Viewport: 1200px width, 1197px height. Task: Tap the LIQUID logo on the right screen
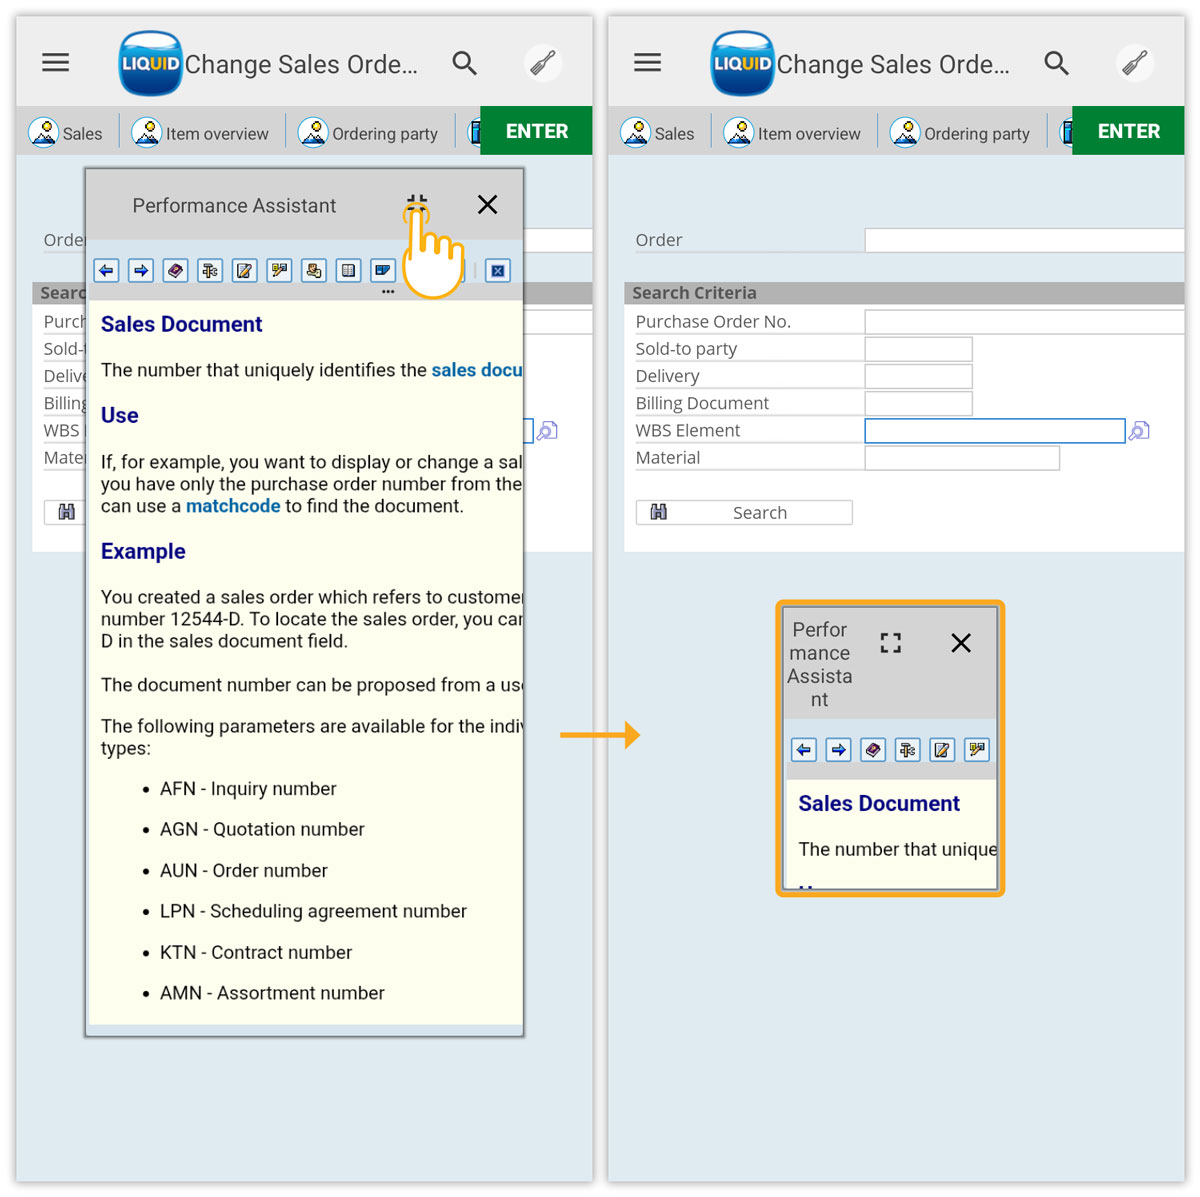click(x=743, y=63)
